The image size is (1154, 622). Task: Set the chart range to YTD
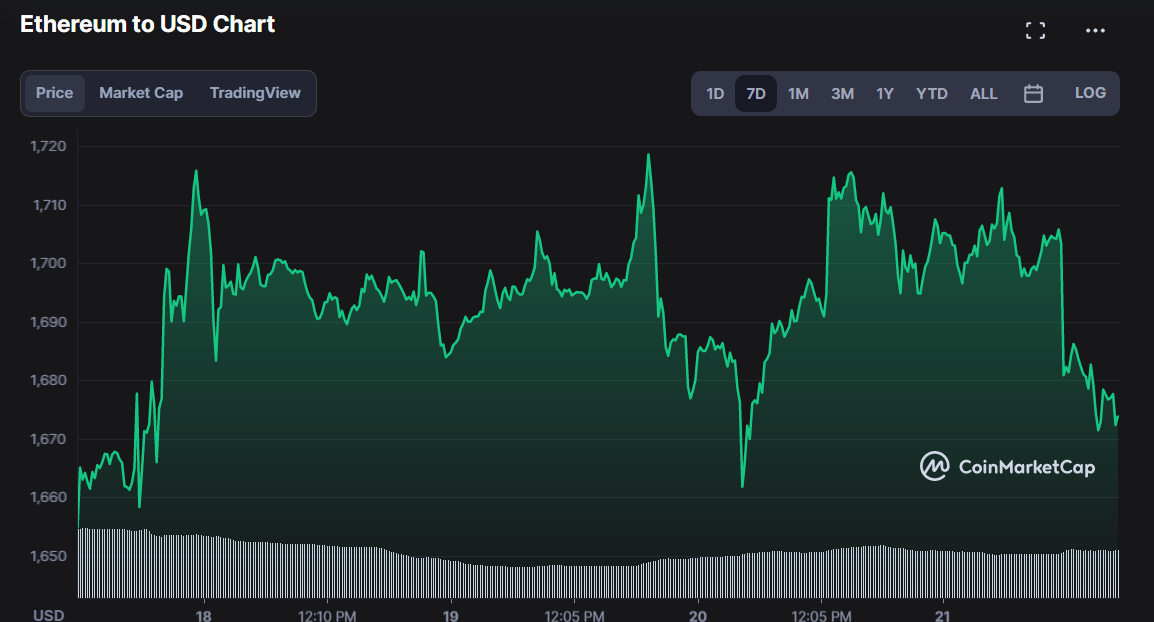[x=932, y=93]
